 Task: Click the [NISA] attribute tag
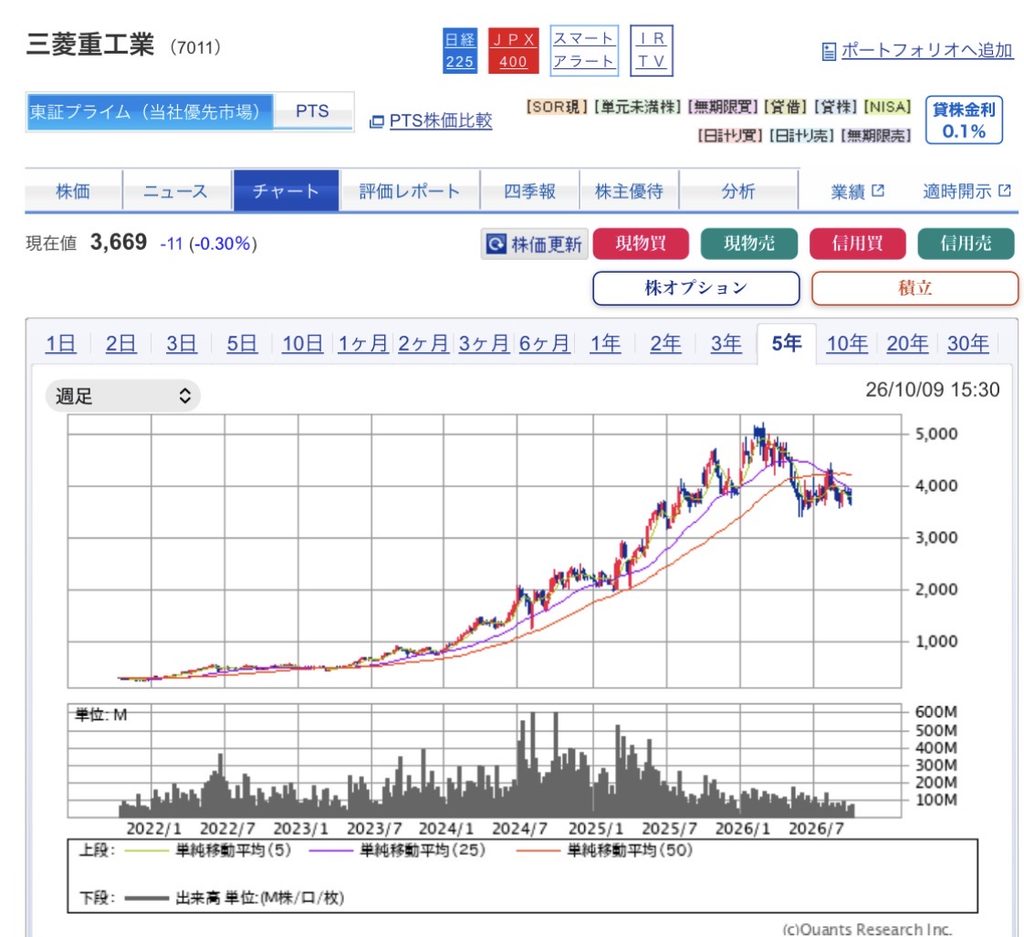tap(887, 106)
